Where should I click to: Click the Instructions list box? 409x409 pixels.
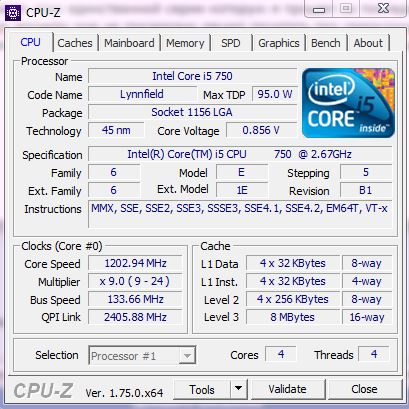[x=240, y=214]
